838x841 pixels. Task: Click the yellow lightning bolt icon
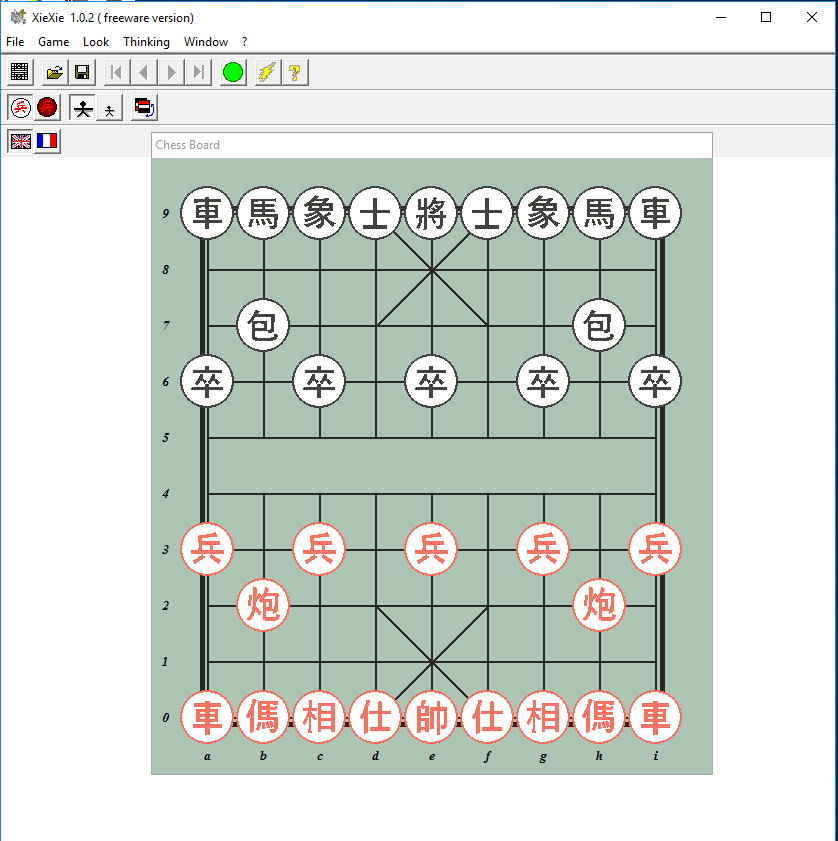click(x=267, y=72)
